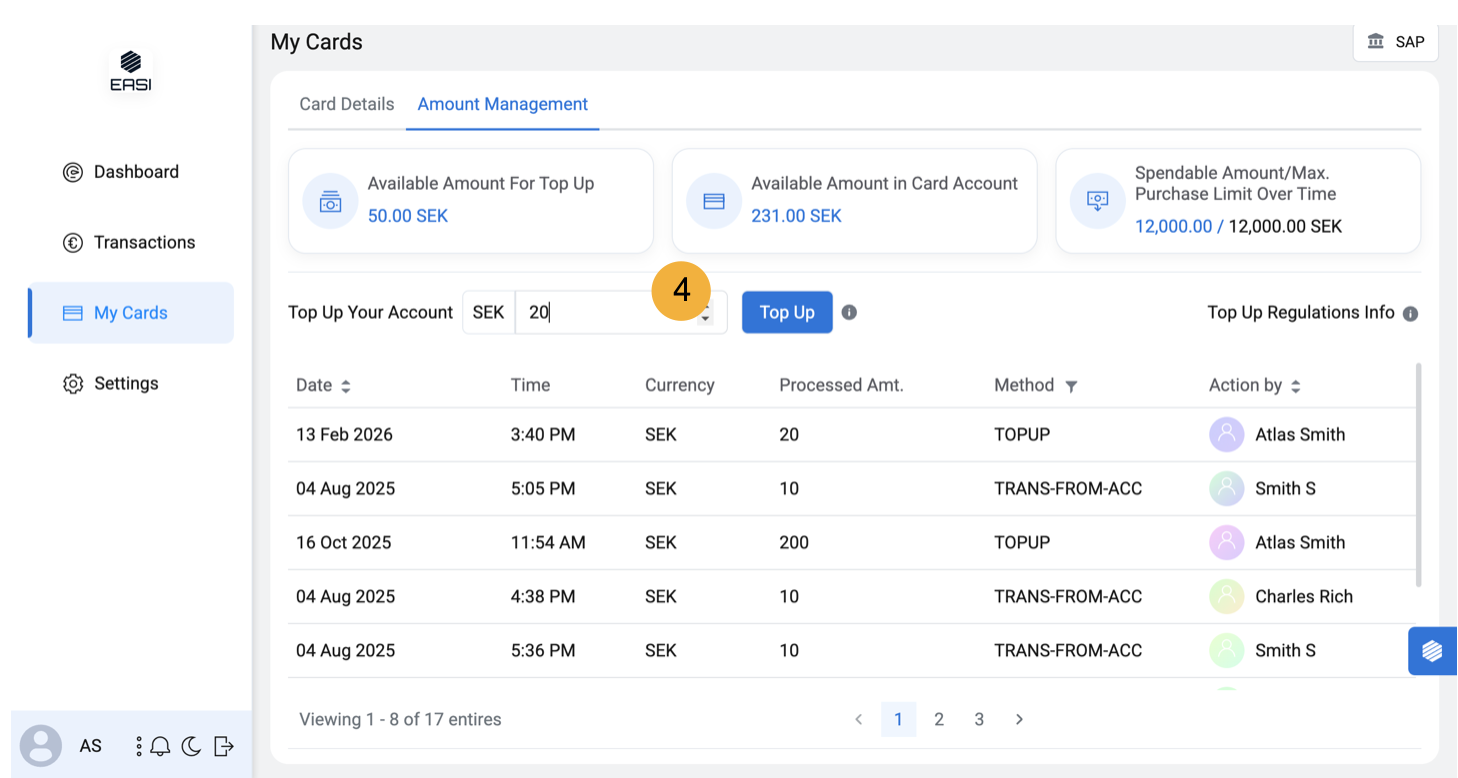
Task: Sort by Action by column
Action: pos(1295,386)
